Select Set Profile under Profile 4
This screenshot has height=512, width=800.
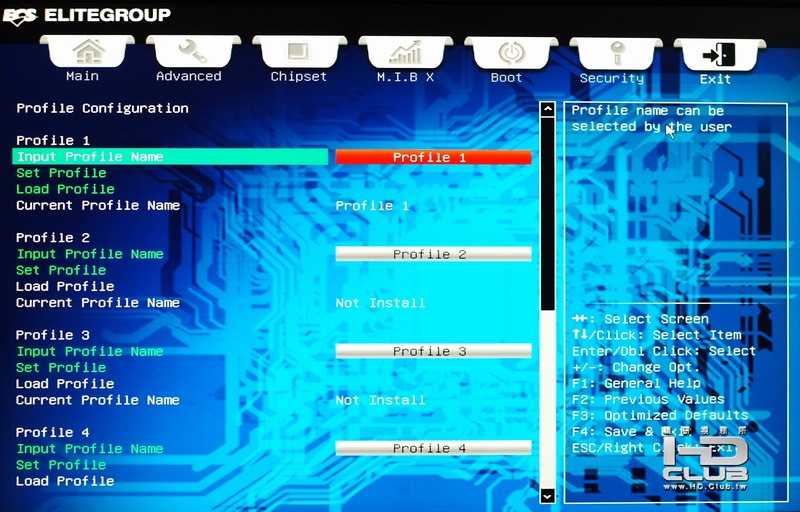click(x=61, y=465)
